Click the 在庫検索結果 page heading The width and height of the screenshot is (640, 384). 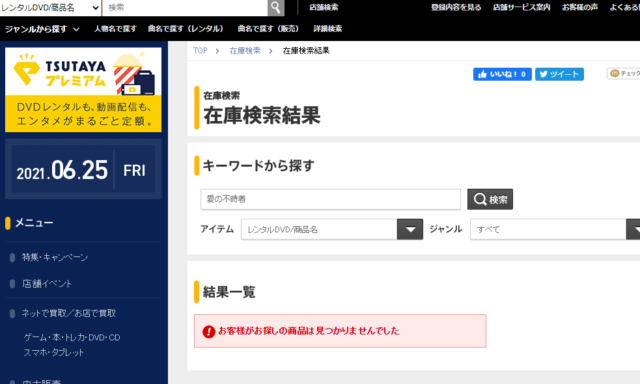[262, 115]
